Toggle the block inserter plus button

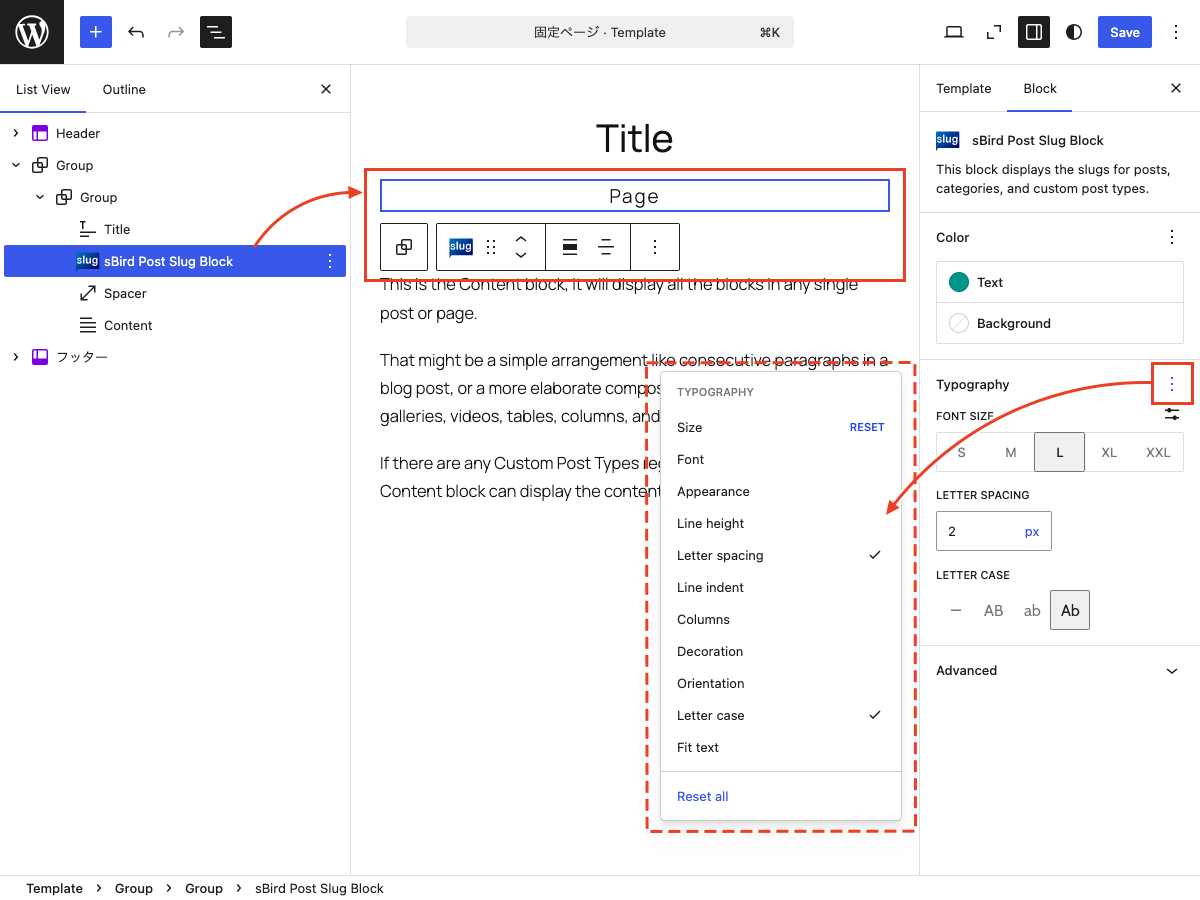click(x=96, y=32)
